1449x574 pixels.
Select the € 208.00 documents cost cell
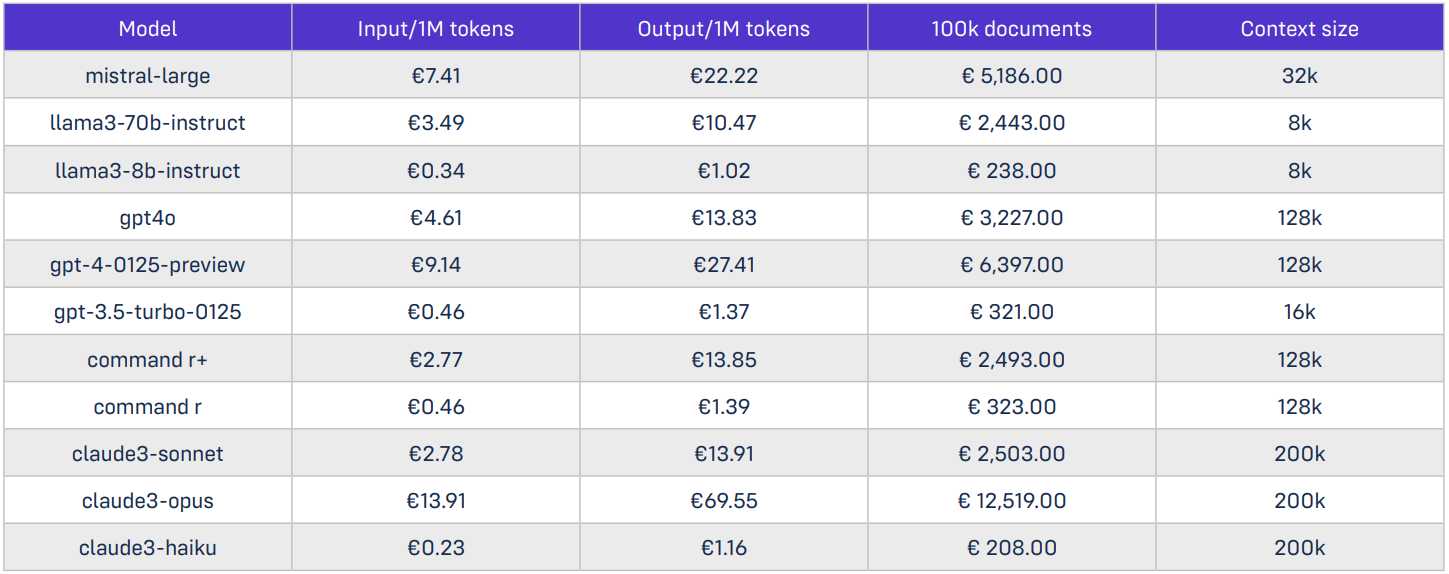[1011, 548]
